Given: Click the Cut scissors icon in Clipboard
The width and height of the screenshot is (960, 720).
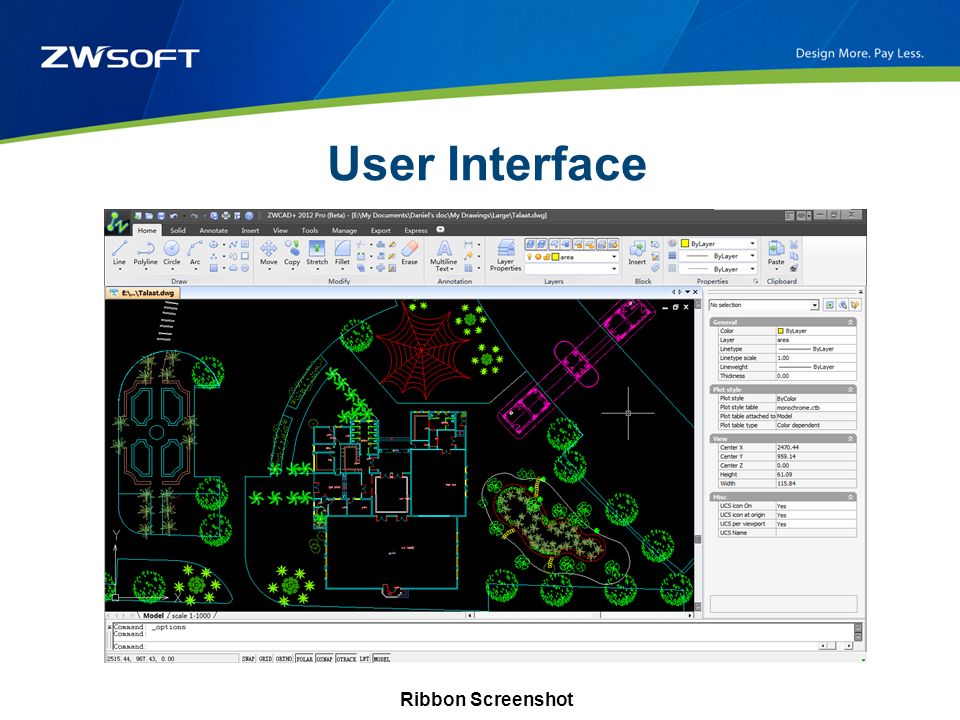Looking at the screenshot, I should point(794,244).
